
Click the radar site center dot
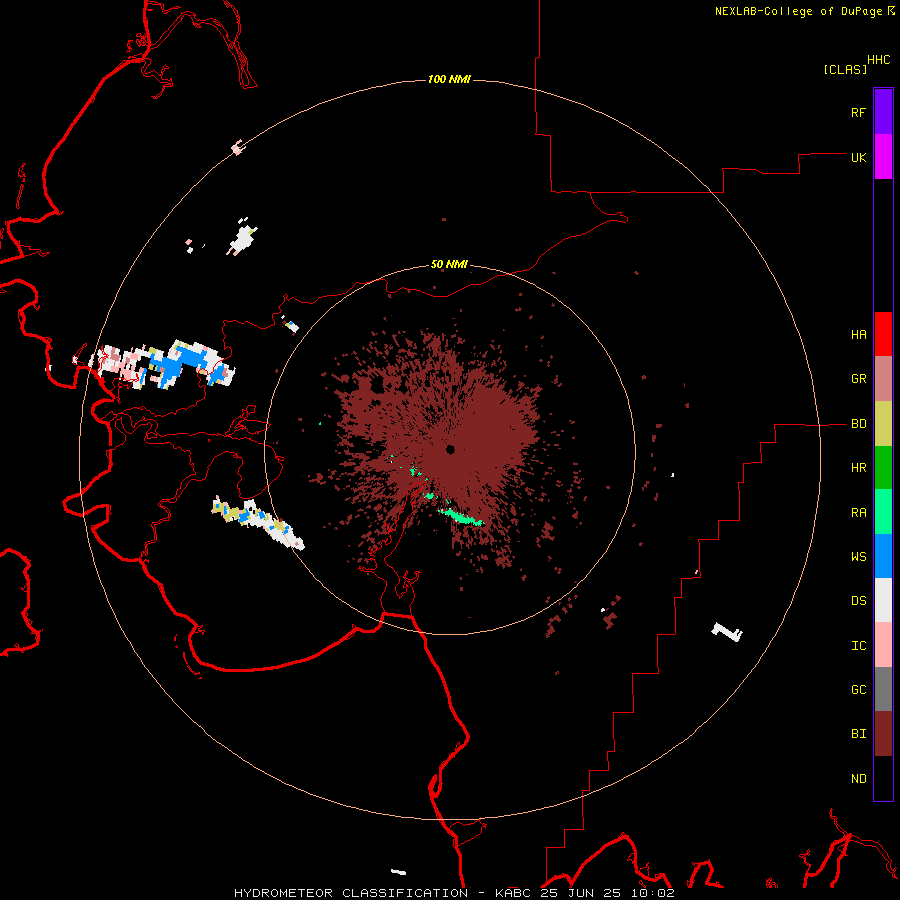coord(451,449)
